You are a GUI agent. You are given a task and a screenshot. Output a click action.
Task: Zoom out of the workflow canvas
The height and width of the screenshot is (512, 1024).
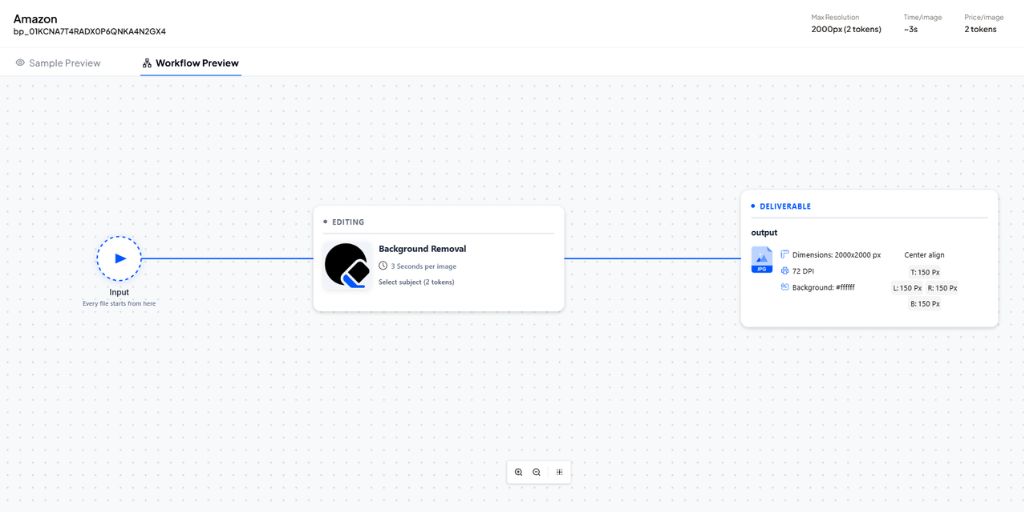536,472
